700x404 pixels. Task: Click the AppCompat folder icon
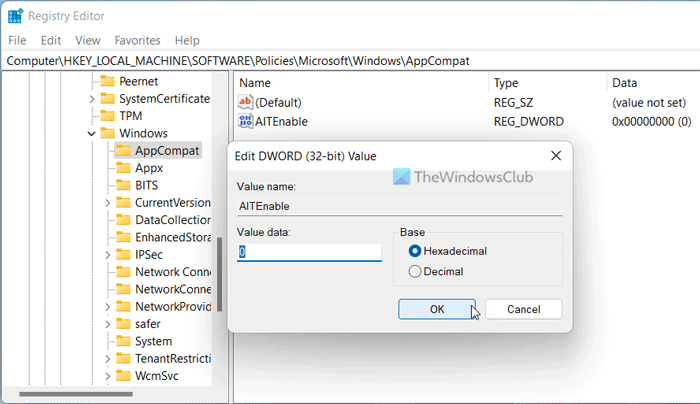pyautogui.click(x=124, y=150)
